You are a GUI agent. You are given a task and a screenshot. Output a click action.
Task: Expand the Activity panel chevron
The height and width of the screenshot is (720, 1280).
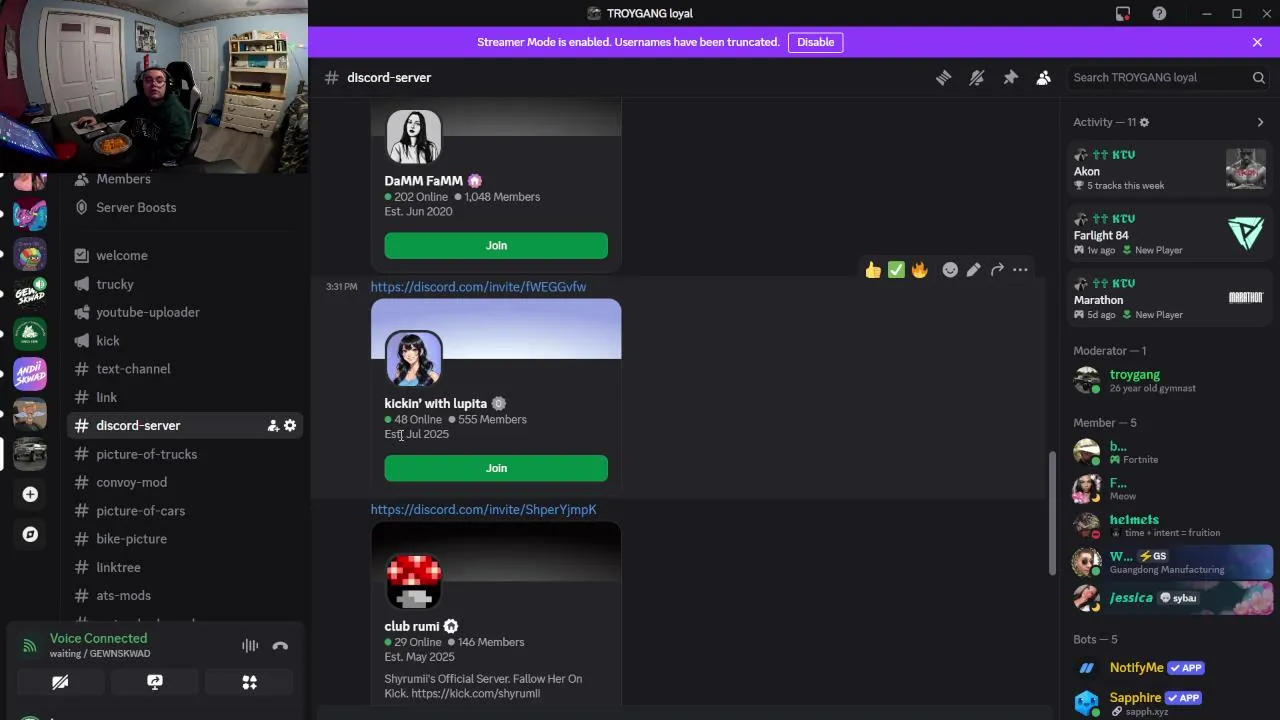1260,122
